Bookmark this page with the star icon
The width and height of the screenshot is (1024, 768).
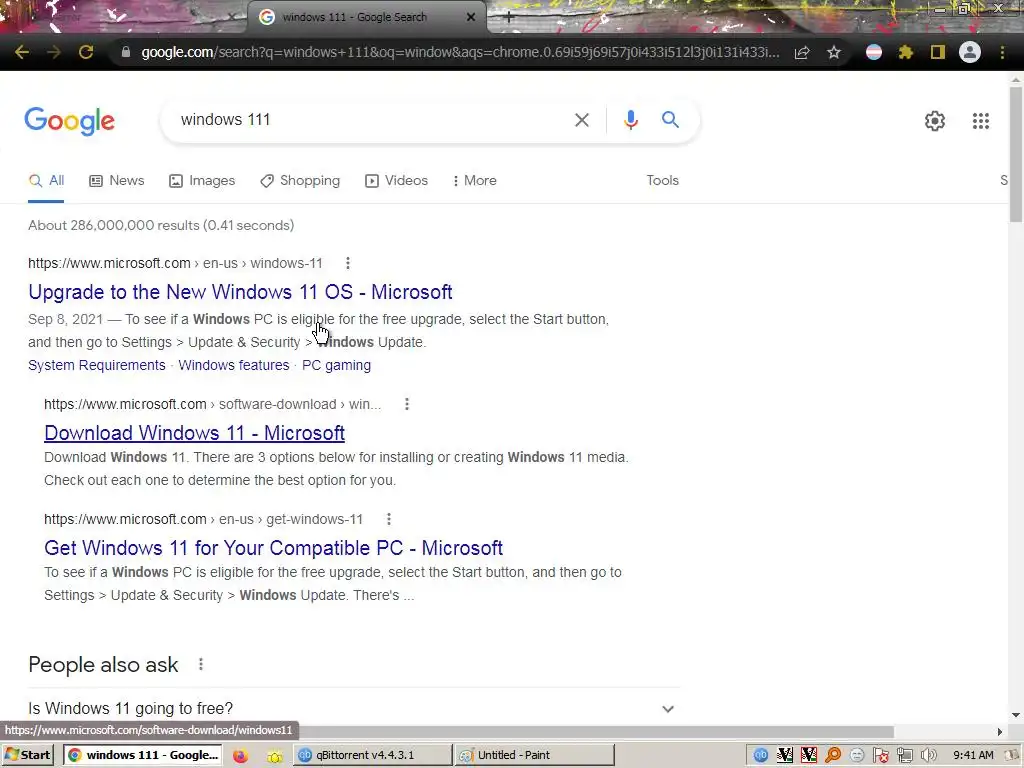pyautogui.click(x=833, y=52)
